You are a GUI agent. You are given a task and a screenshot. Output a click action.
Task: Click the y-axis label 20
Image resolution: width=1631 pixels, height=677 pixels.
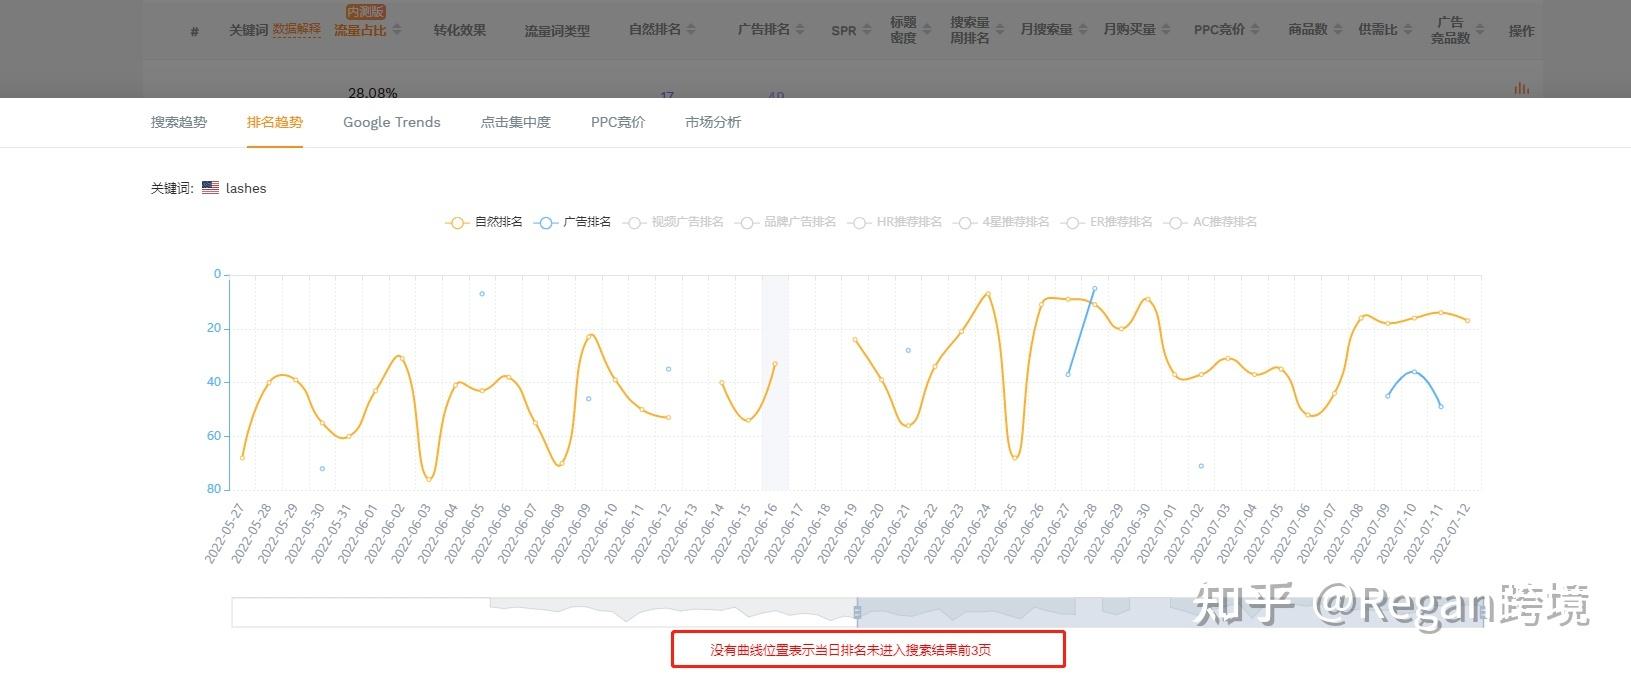tap(214, 328)
